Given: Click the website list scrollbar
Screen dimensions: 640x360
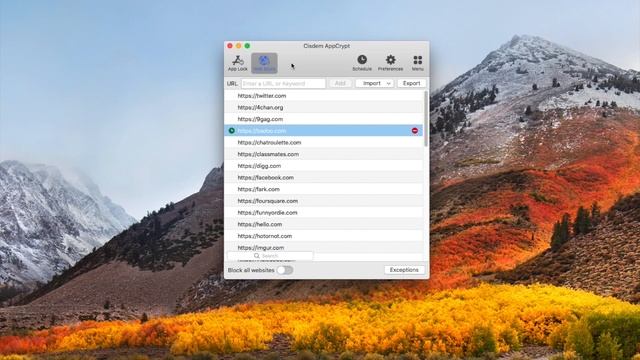Looking at the screenshot, I should click(x=426, y=118).
